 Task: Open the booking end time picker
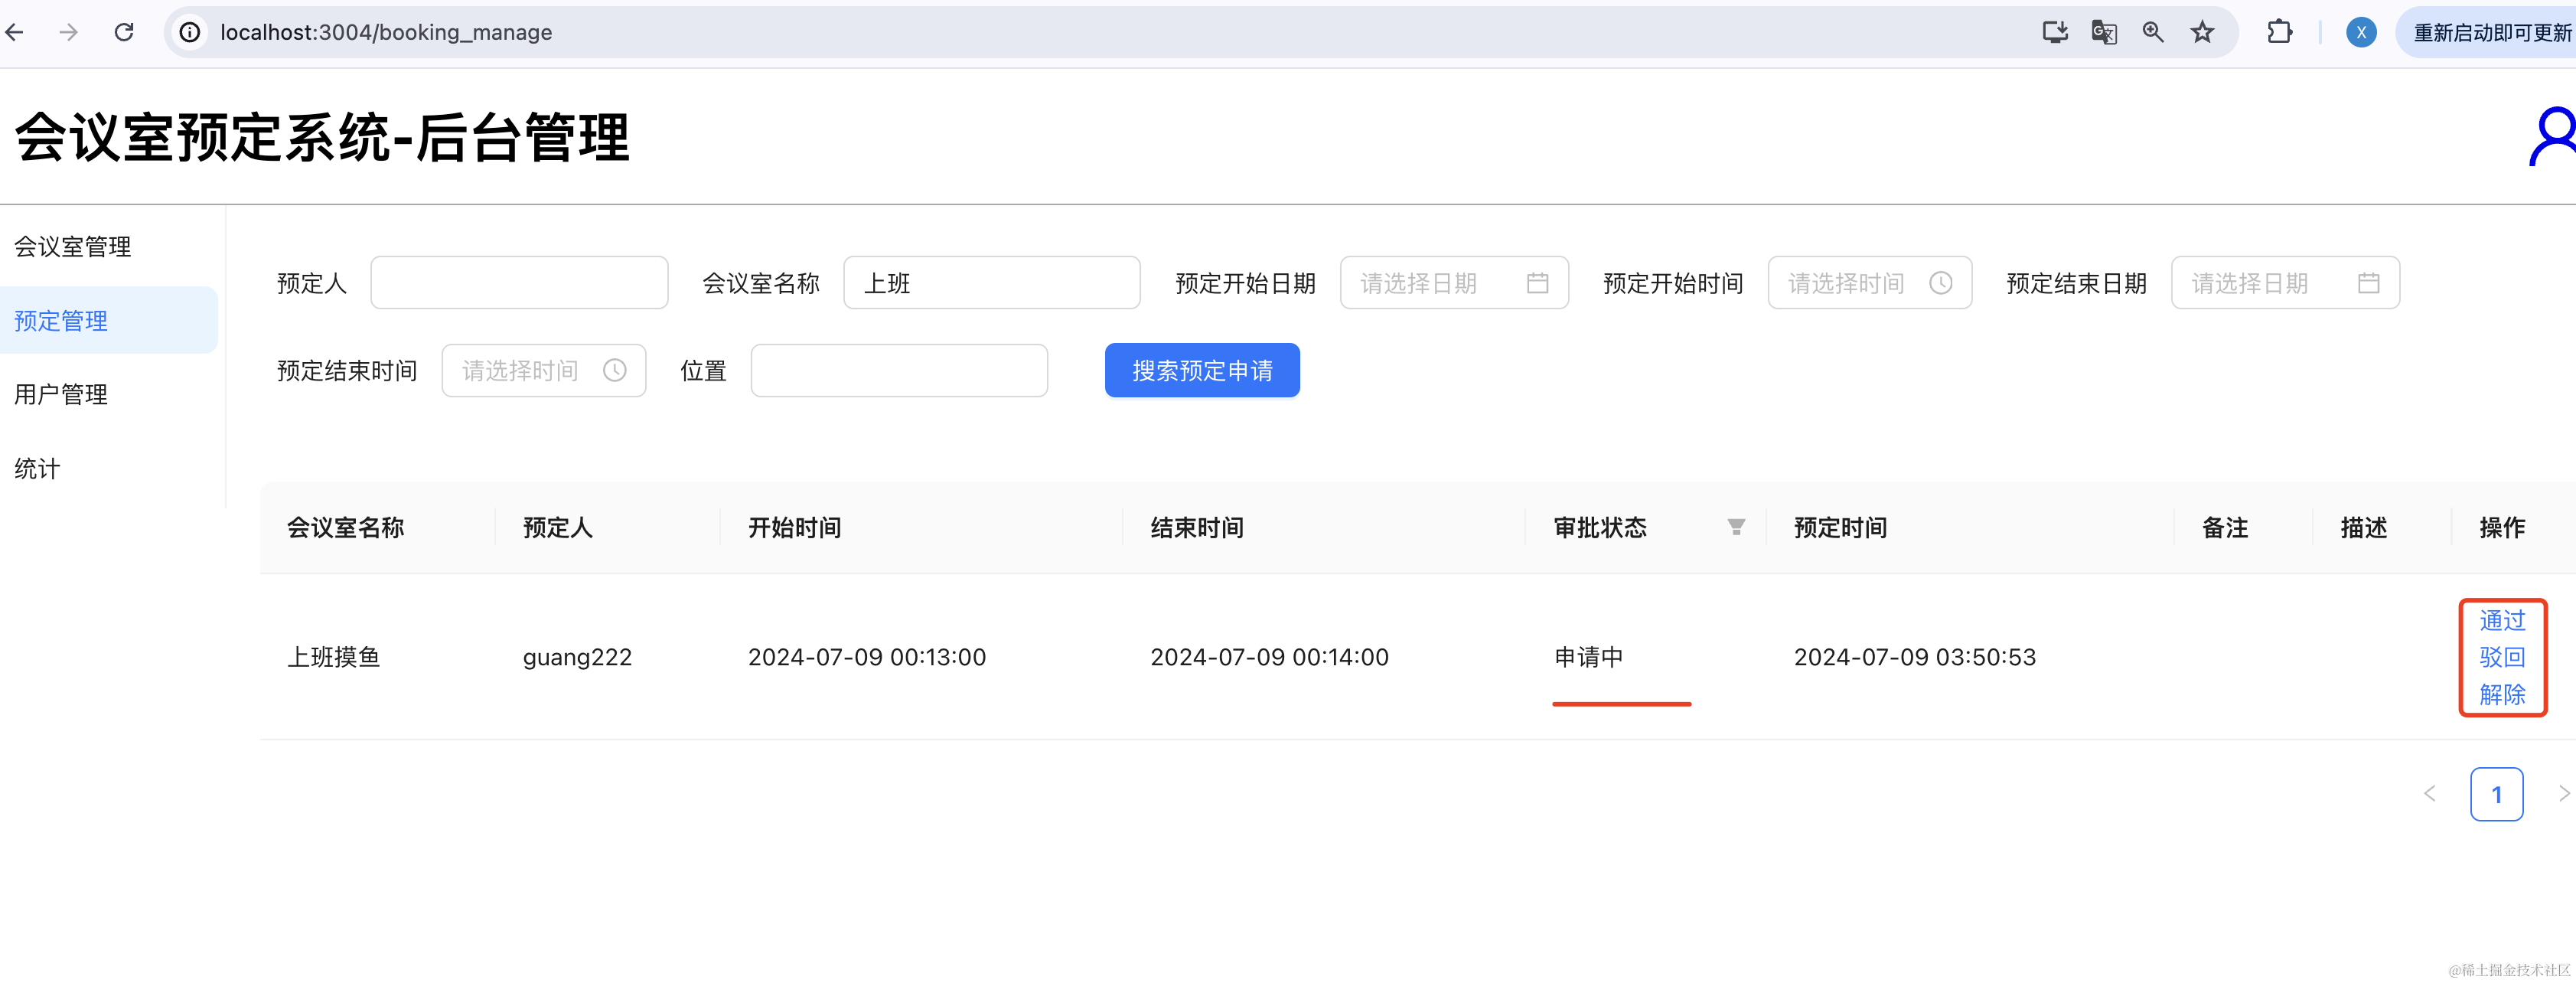[x=543, y=371]
